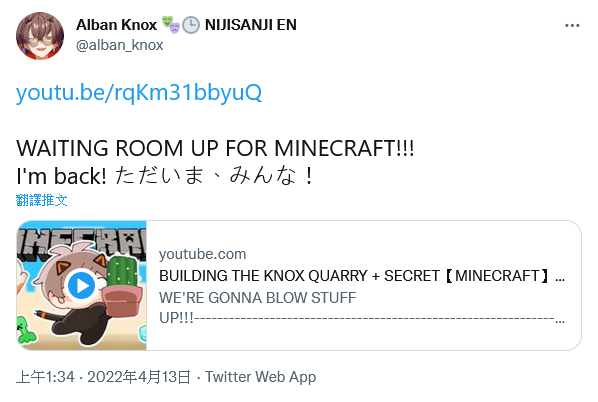Open the Alban Knox display name
The image size is (598, 402).
(116, 25)
